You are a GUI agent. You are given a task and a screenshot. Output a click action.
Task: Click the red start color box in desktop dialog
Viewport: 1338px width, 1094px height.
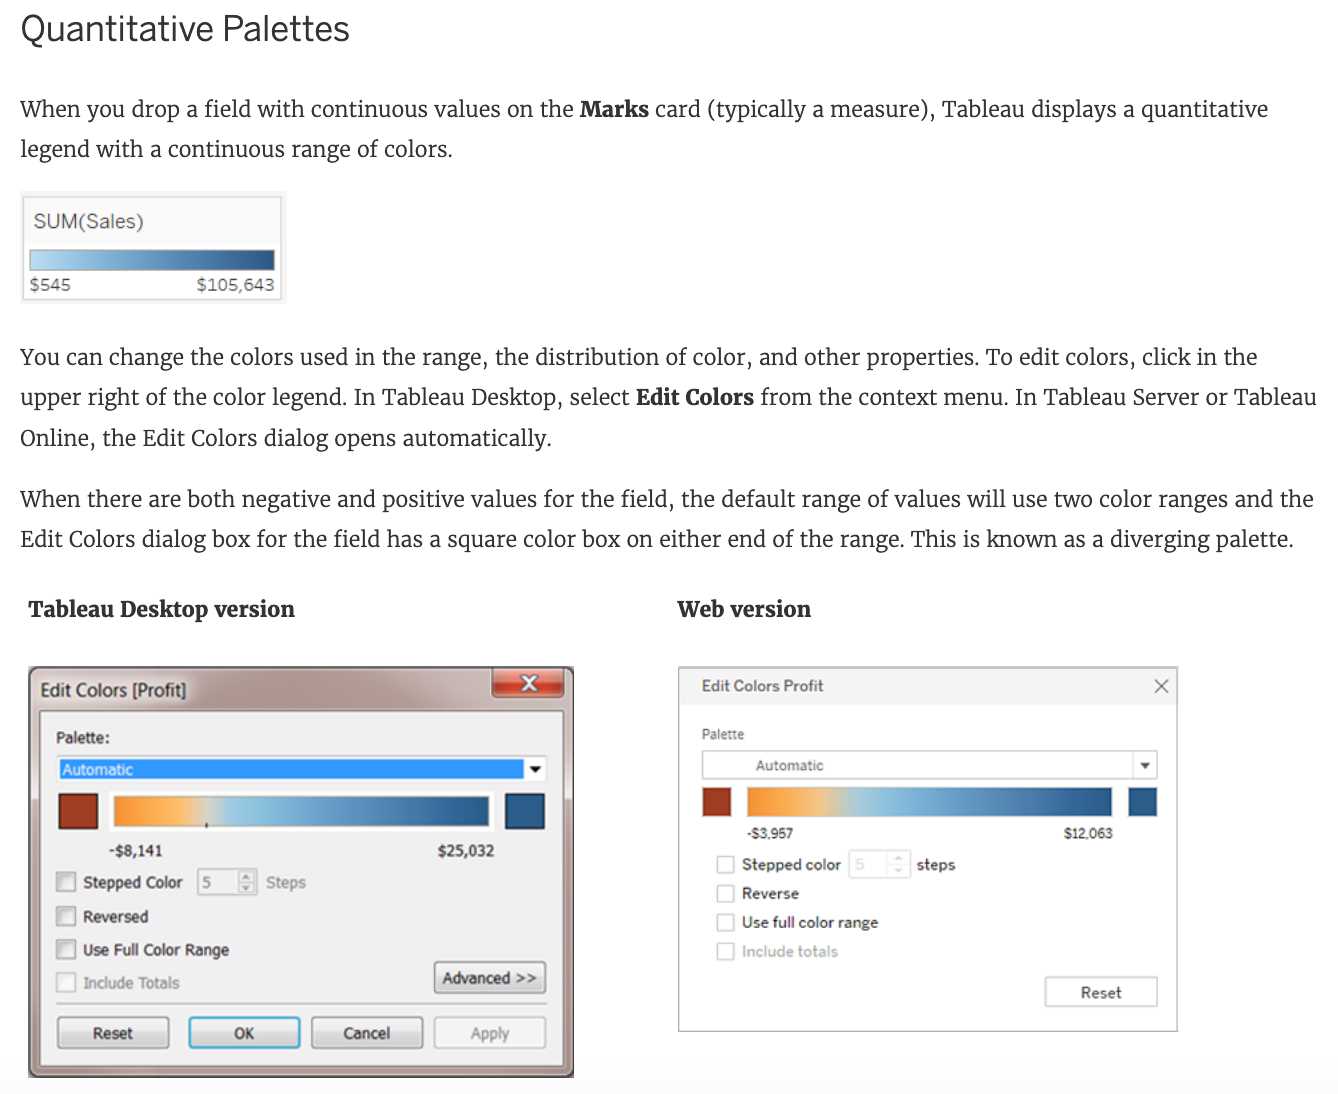pos(78,811)
